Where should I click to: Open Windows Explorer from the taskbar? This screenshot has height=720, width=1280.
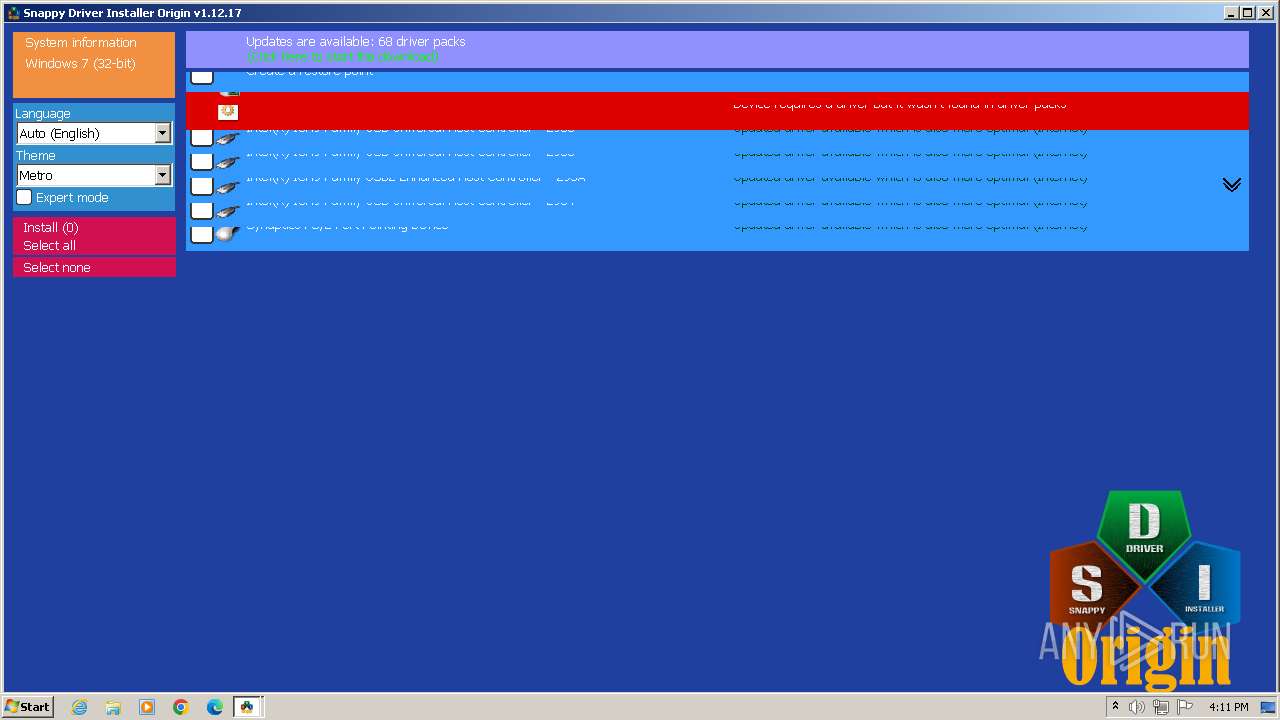113,707
